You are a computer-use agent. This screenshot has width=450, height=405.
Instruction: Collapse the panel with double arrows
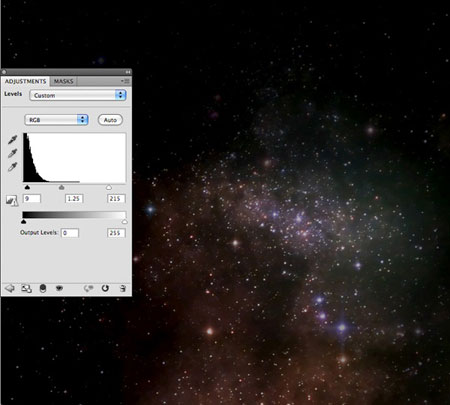(128, 72)
